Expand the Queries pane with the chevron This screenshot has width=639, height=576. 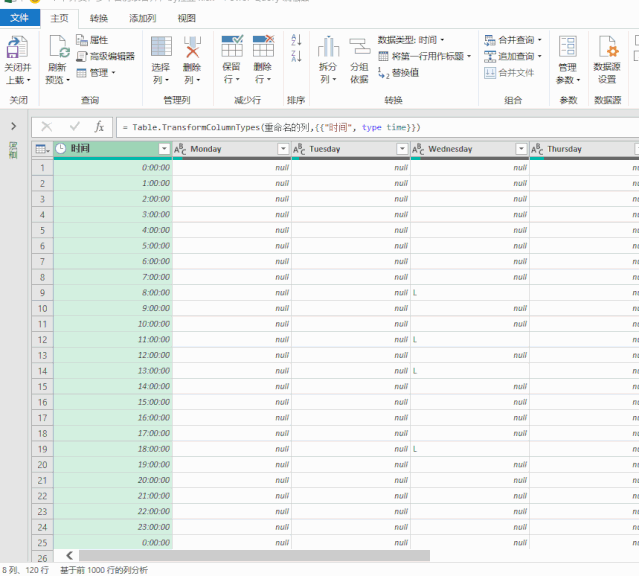tap(13, 126)
